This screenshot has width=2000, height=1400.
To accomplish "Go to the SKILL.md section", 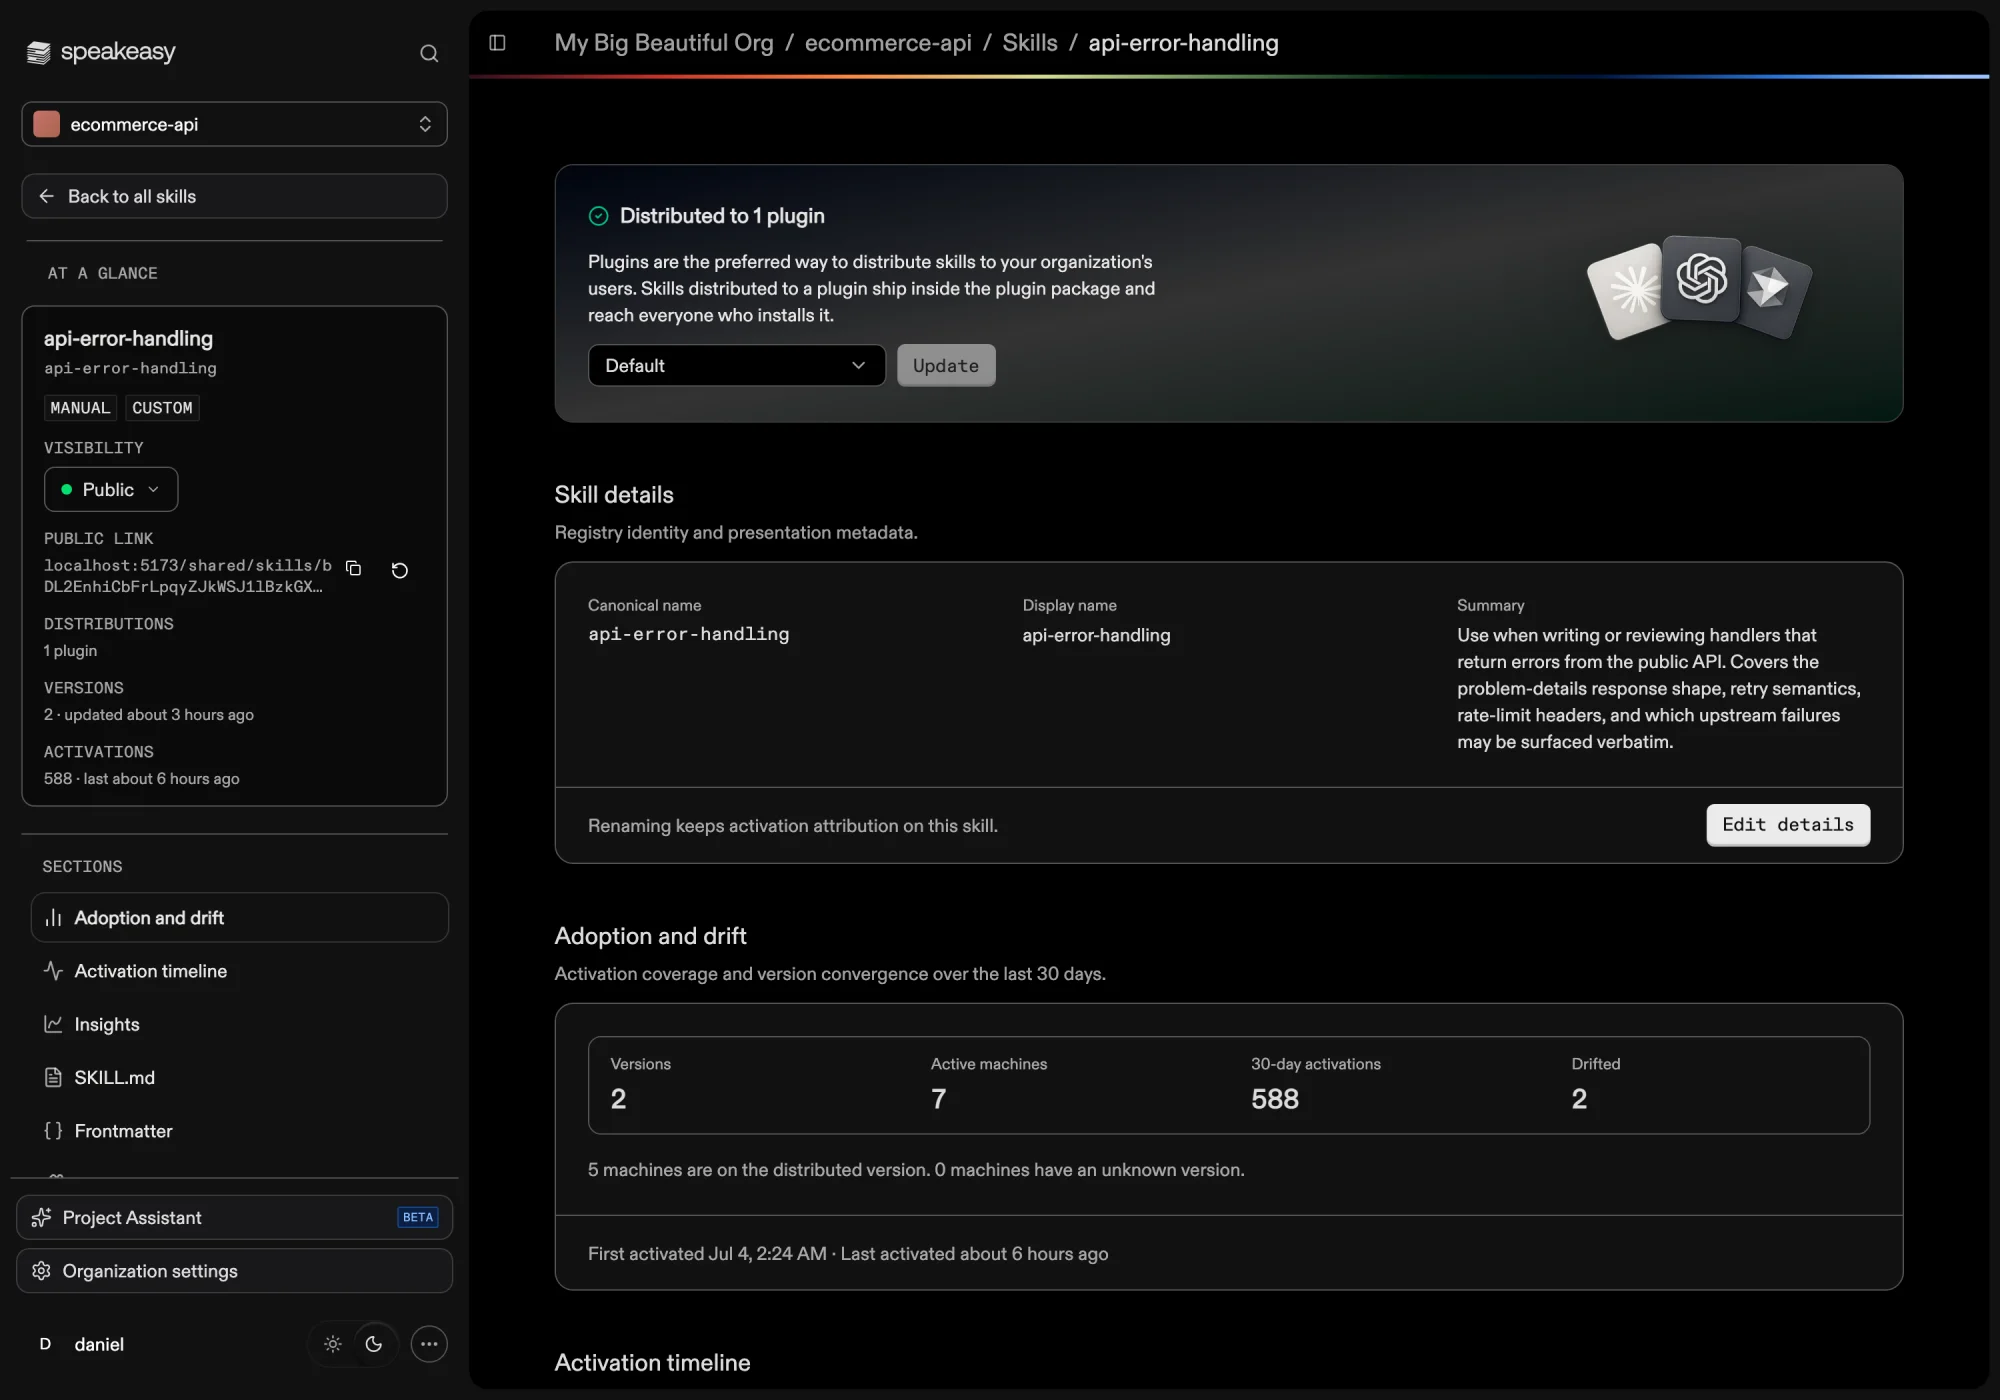I will coord(240,1077).
